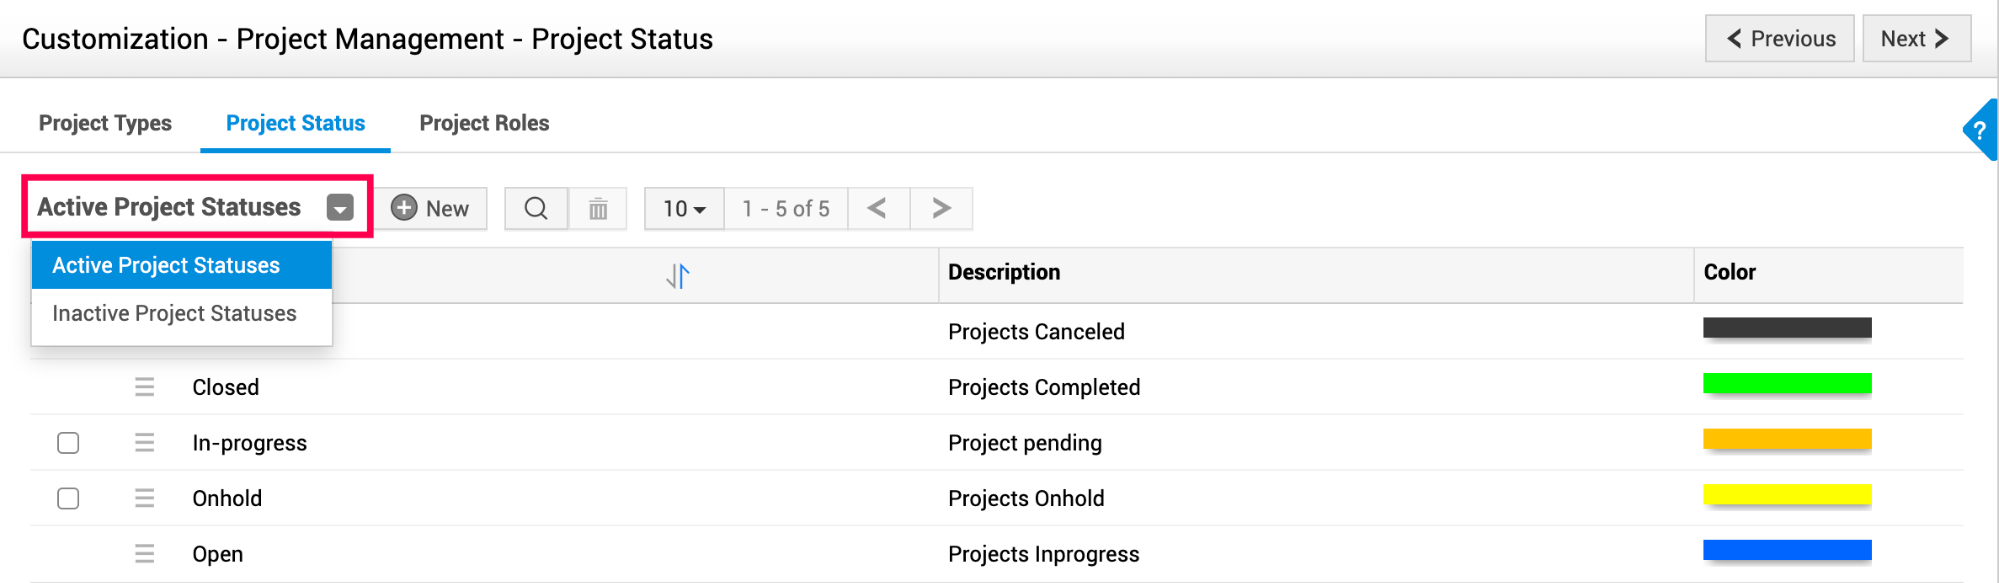Click the drag handle for Open row
The height and width of the screenshot is (583, 1999).
(145, 554)
